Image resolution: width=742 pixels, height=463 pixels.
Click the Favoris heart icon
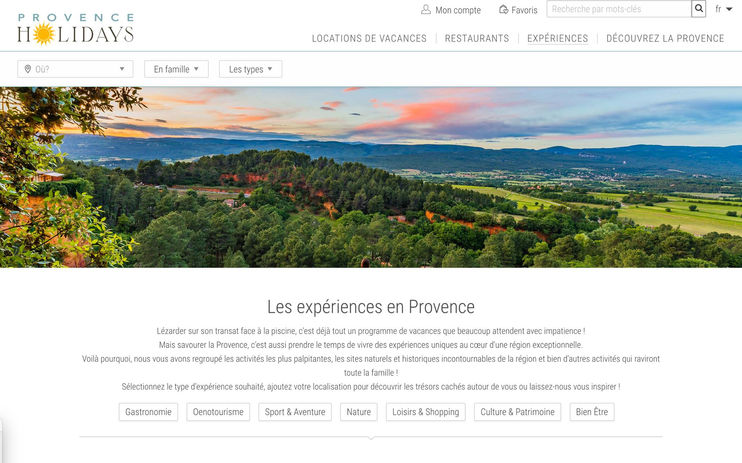point(504,9)
